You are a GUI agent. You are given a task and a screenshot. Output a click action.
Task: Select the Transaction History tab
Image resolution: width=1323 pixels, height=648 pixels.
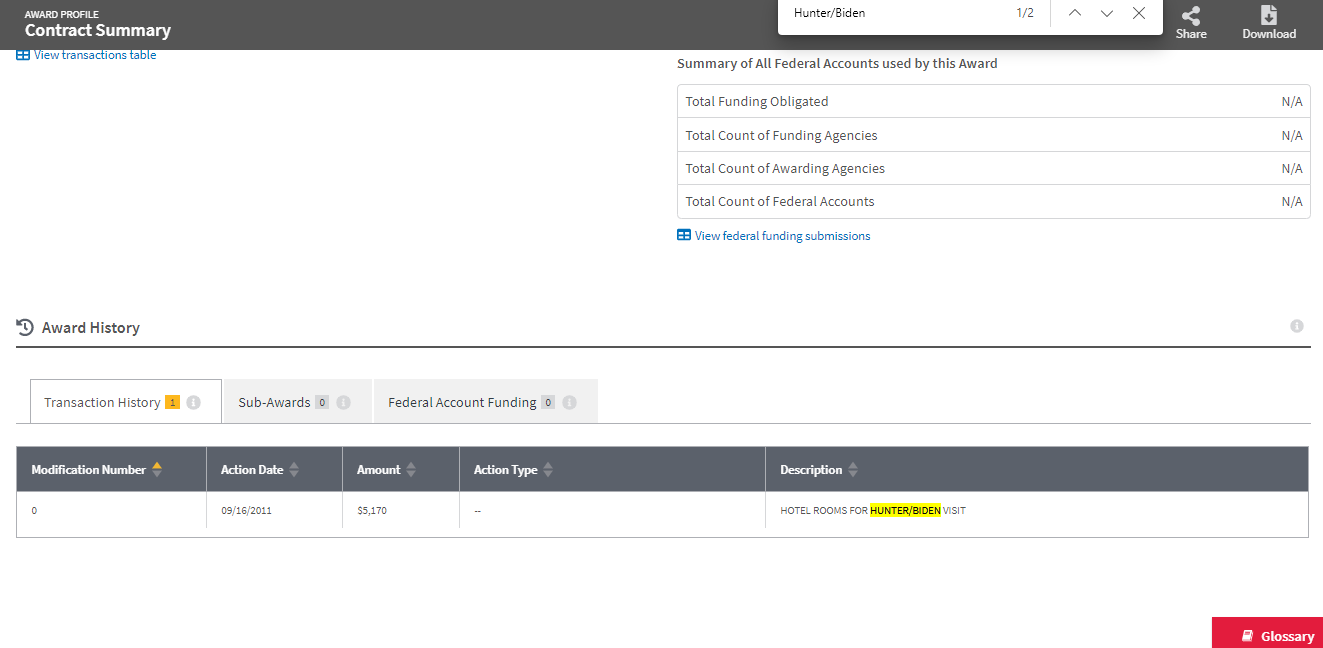click(102, 402)
